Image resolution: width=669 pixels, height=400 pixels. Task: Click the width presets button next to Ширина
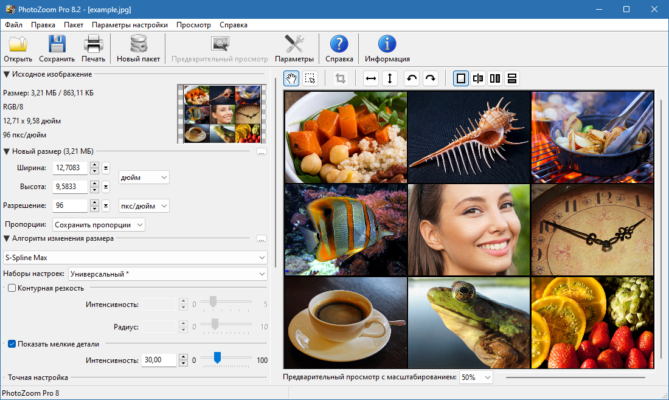tap(105, 168)
